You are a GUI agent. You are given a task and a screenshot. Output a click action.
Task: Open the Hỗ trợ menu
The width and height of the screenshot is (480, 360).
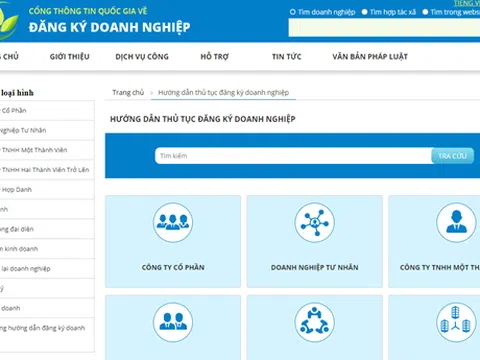214,57
